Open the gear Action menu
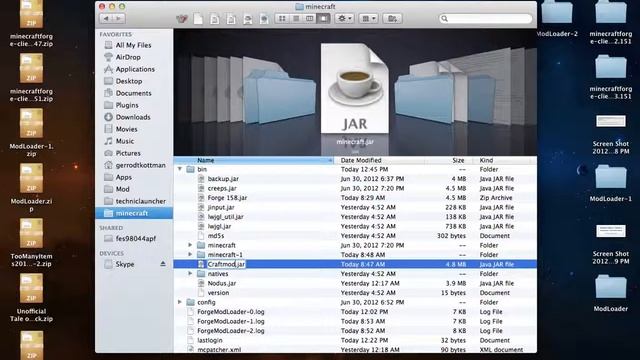640x360 pixels. tap(344, 18)
